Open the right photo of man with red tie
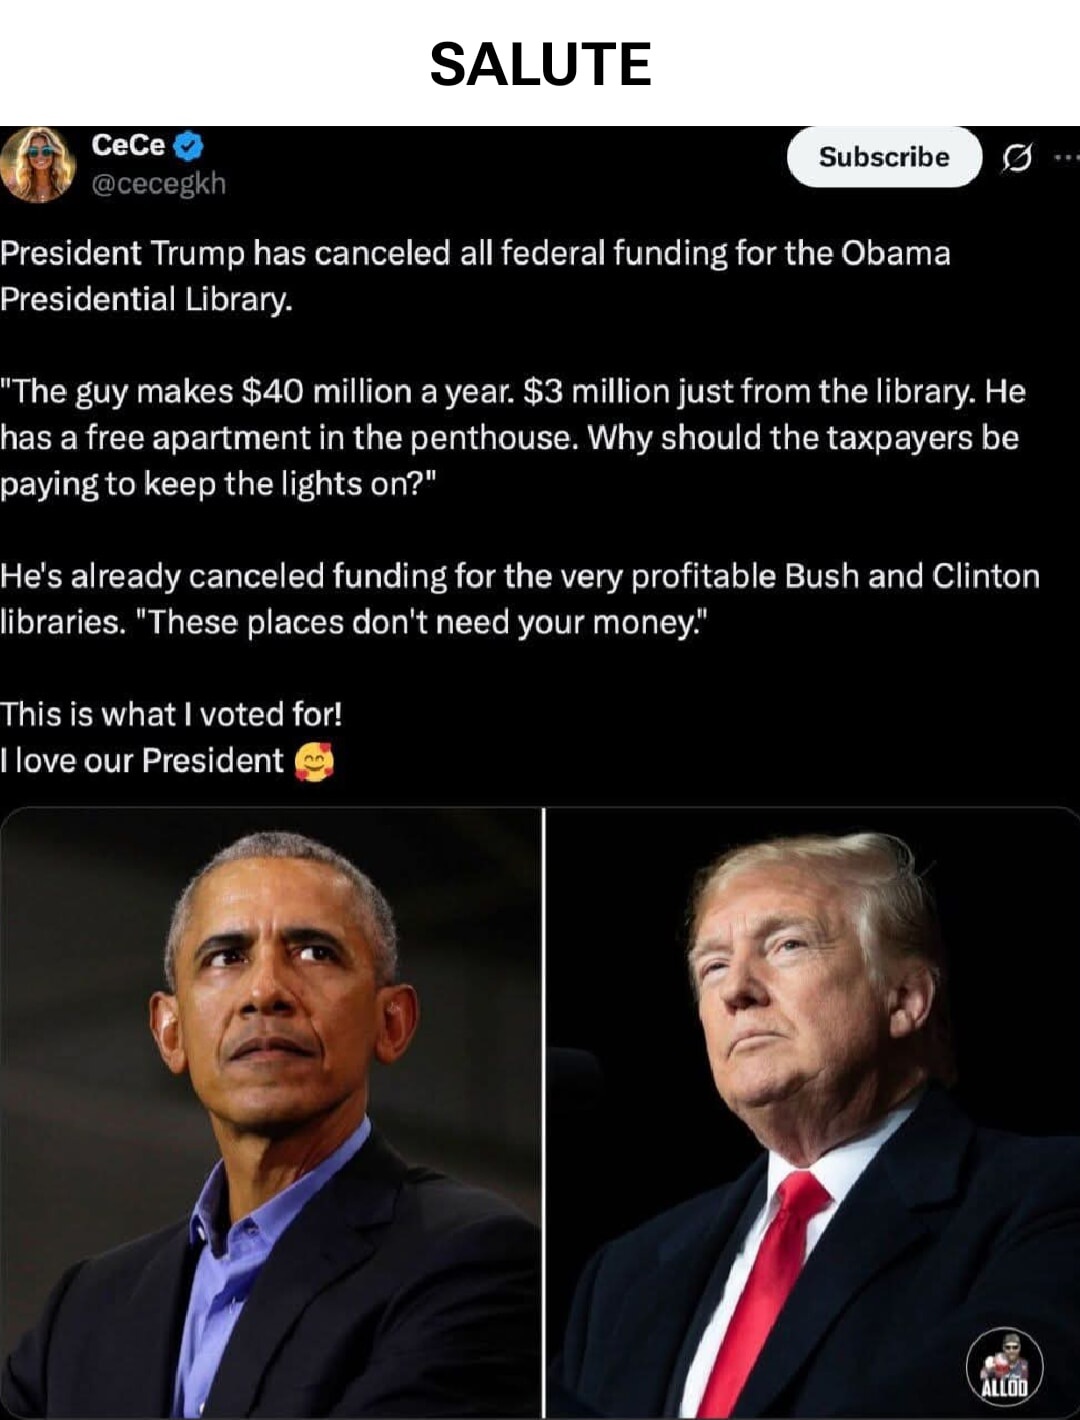Image resolution: width=1080 pixels, height=1420 pixels. click(x=813, y=1112)
